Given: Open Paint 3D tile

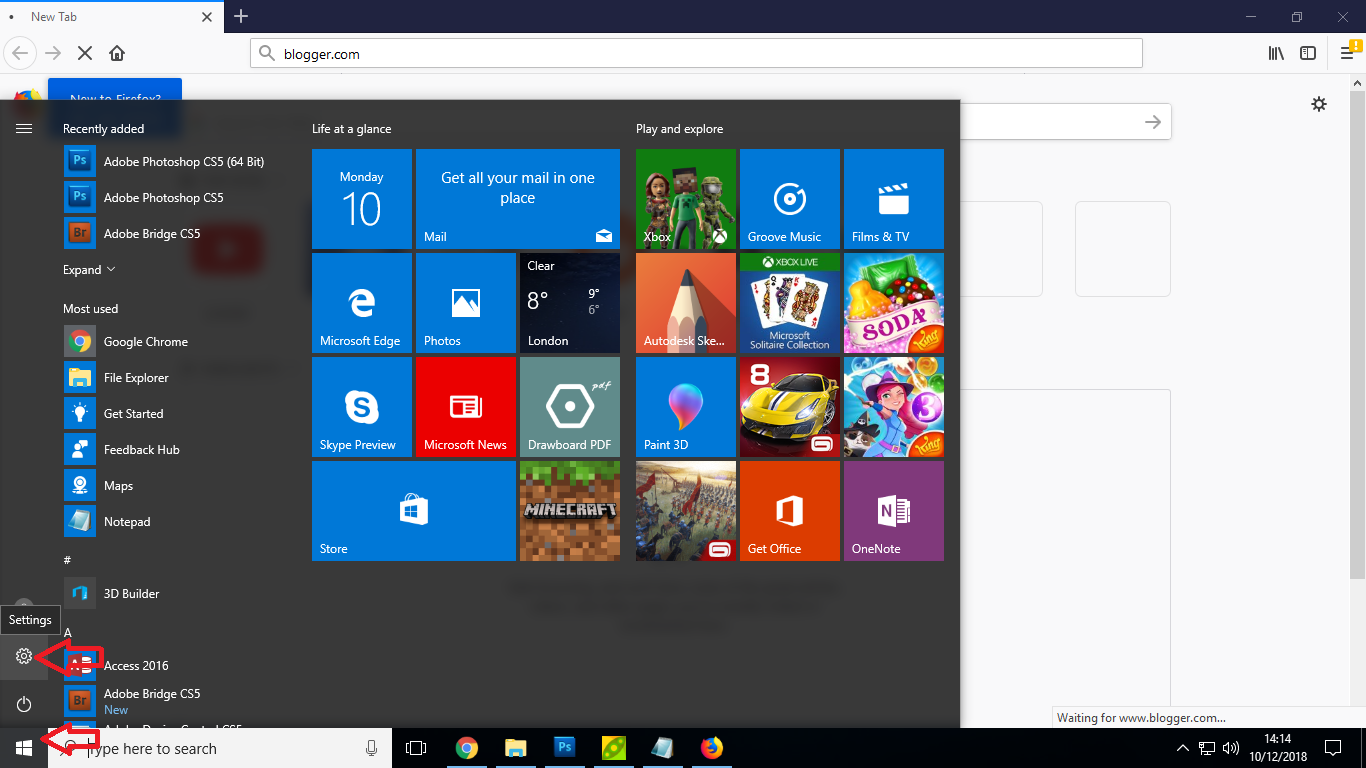Looking at the screenshot, I should point(686,407).
